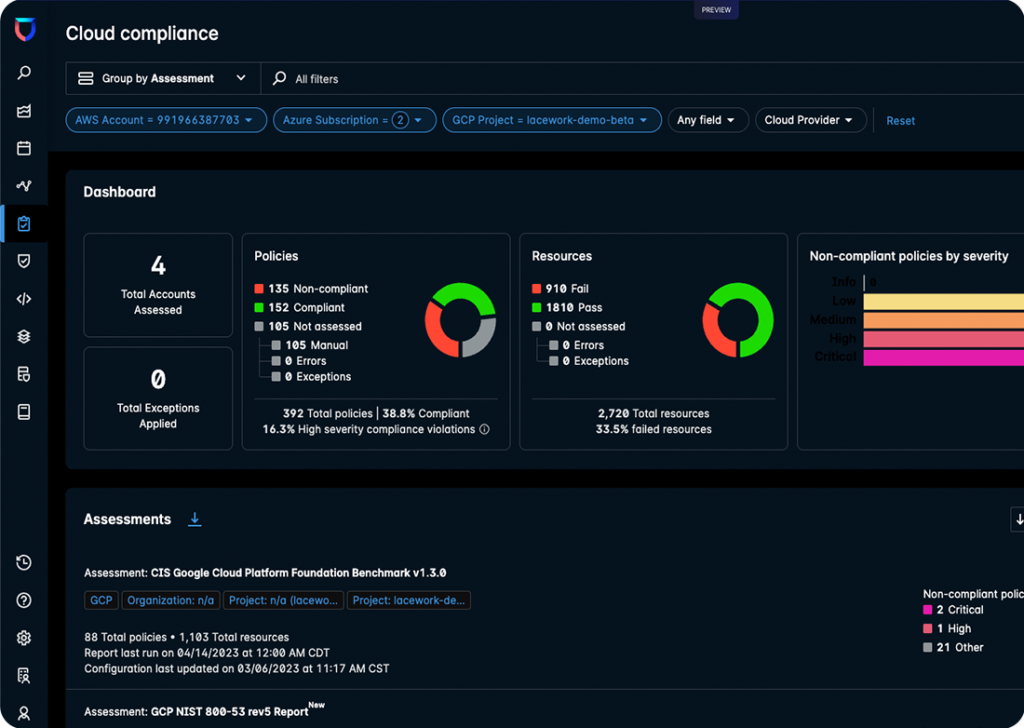The image size is (1024, 728).
Task: Open the shield Security section in sidebar
Action: pos(23,261)
